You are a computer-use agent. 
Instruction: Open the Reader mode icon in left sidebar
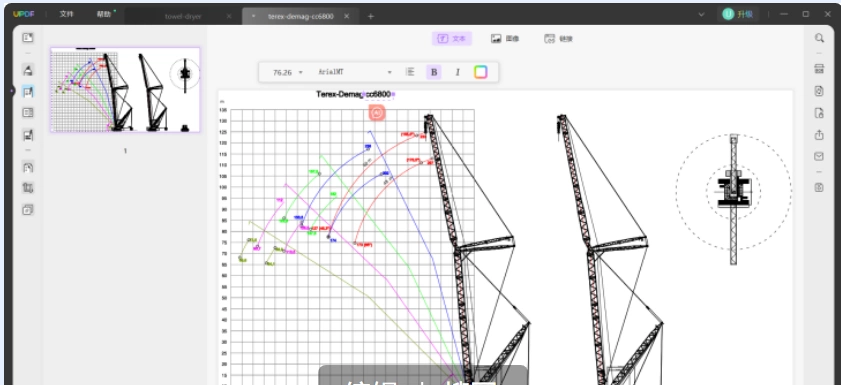click(28, 38)
